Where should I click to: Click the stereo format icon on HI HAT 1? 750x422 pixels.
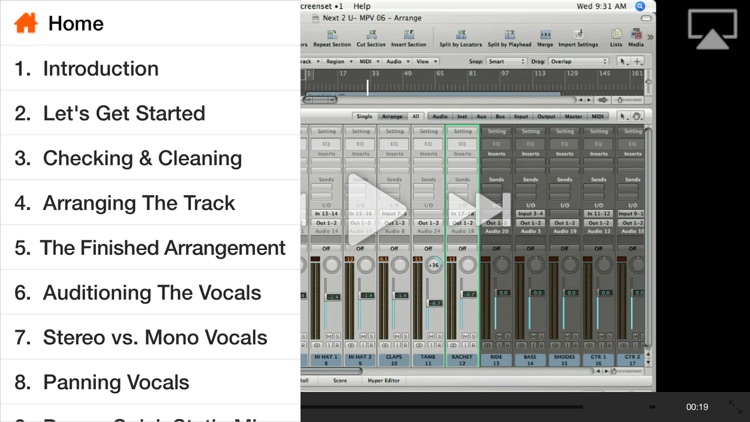(x=317, y=345)
